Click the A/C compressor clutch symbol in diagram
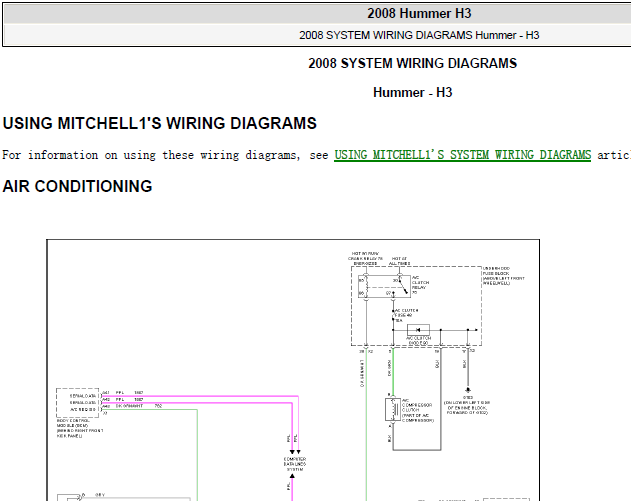Viewport: 631px width, 501px height. click(x=393, y=410)
